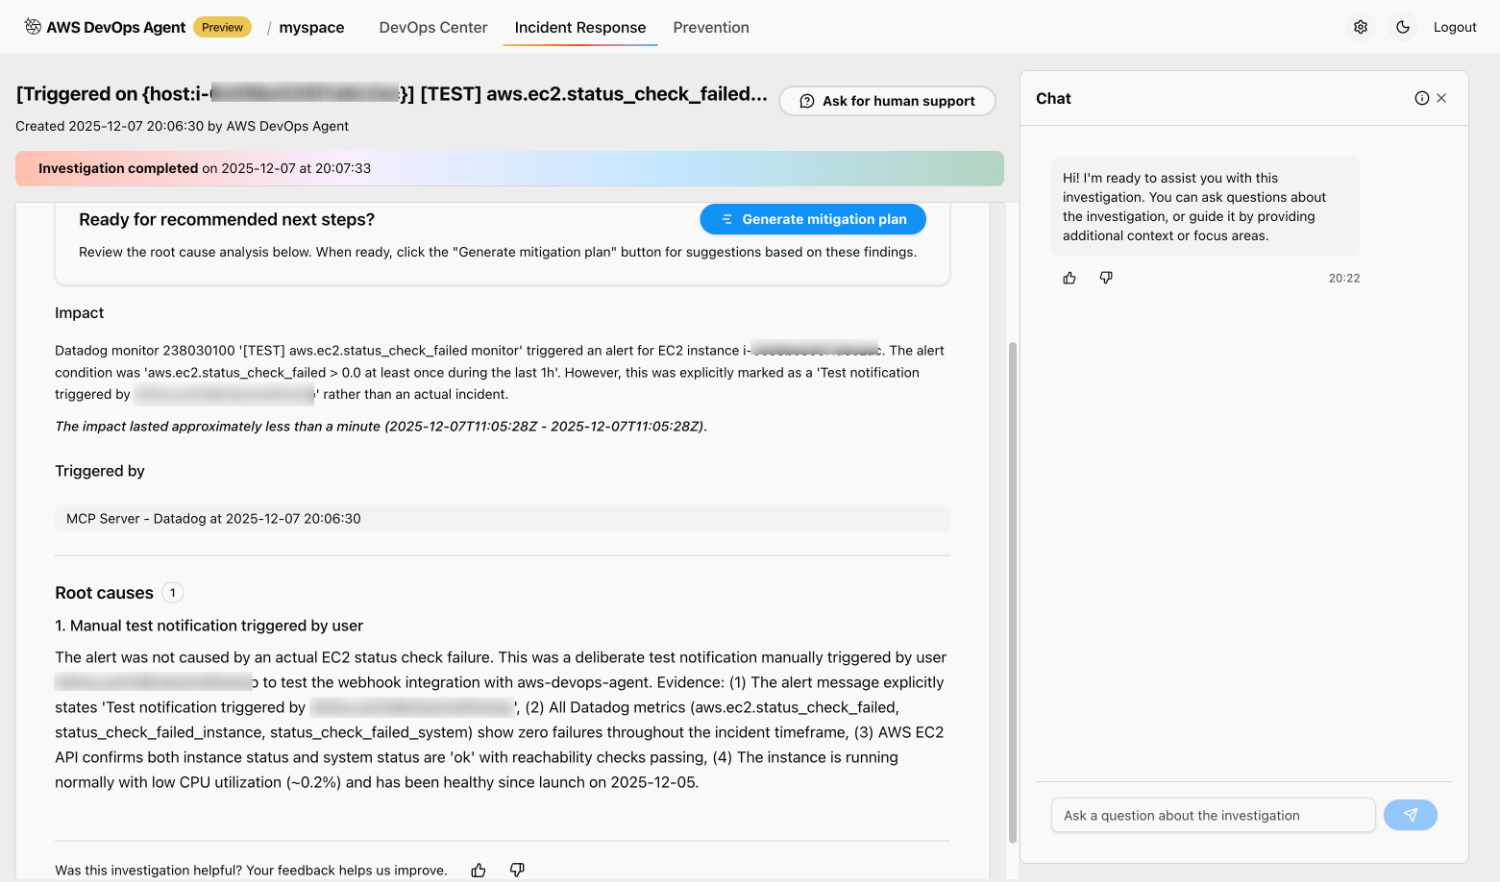Click 'Was this investigation helpful?' text

click(251, 870)
